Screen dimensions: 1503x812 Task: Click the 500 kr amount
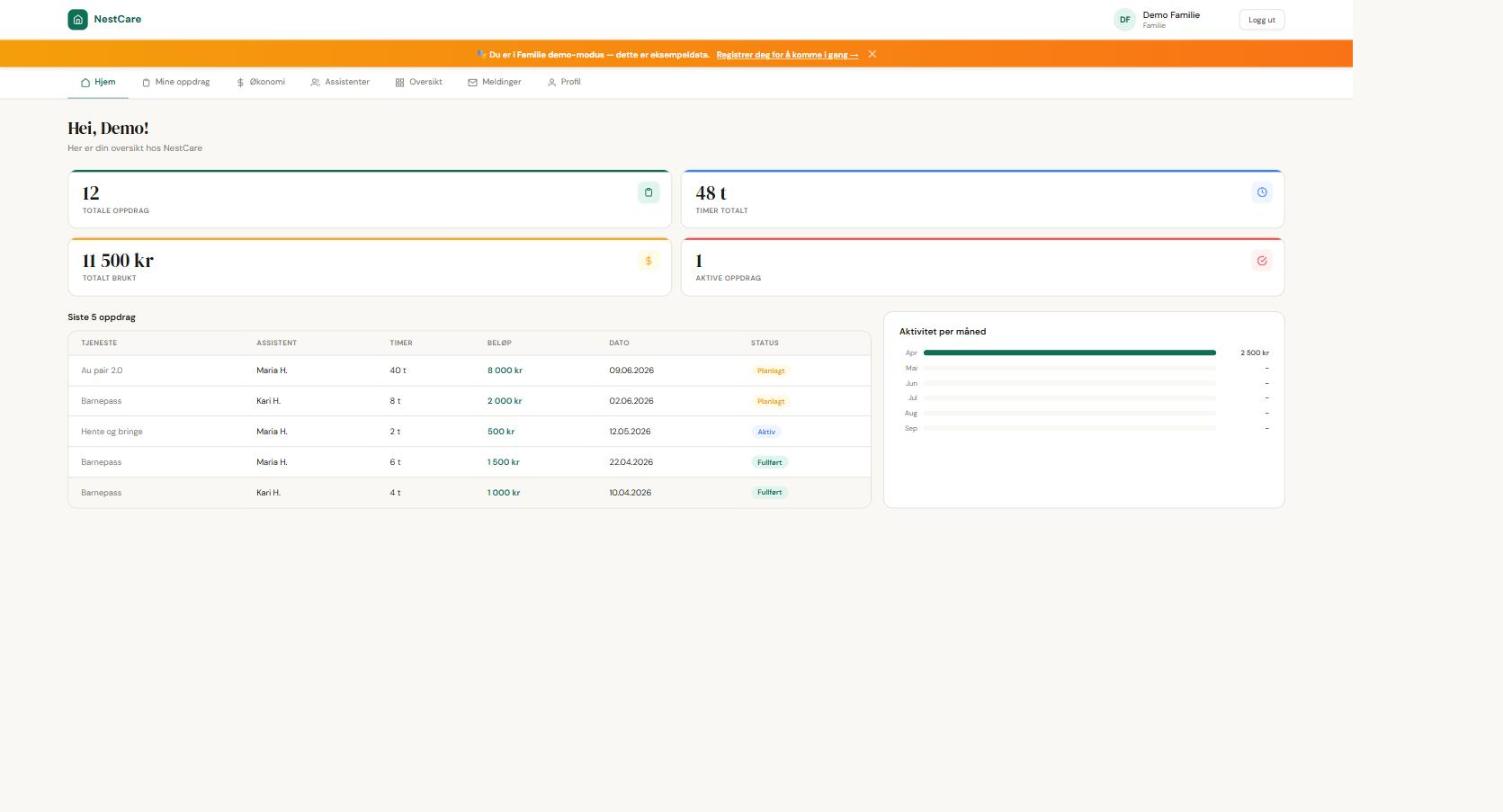(x=501, y=432)
